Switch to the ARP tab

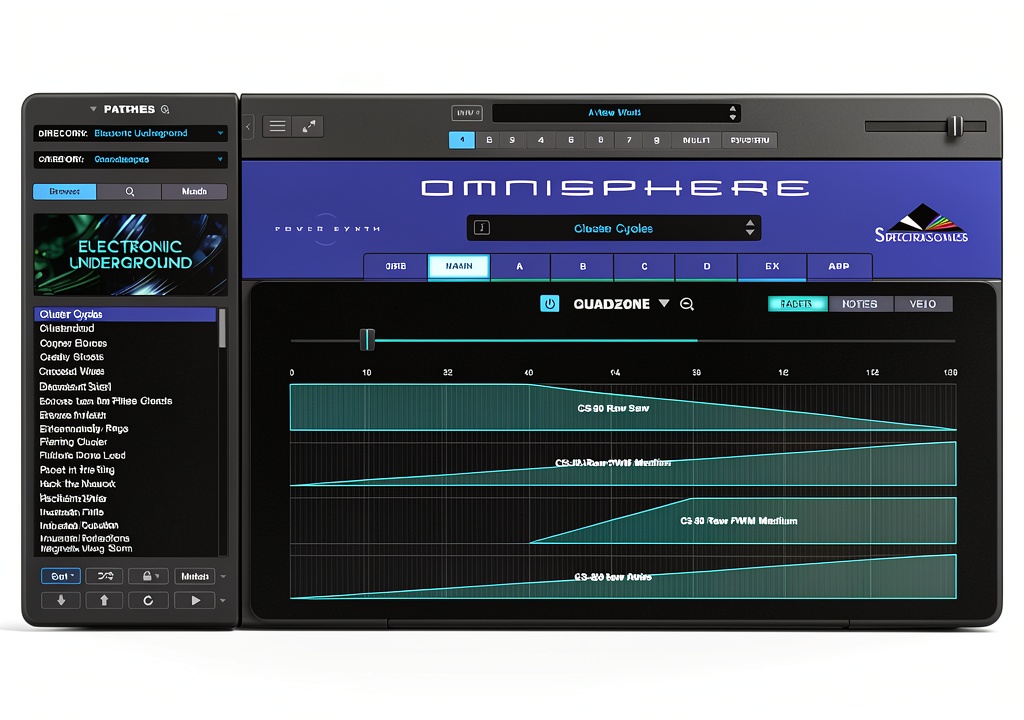click(839, 267)
